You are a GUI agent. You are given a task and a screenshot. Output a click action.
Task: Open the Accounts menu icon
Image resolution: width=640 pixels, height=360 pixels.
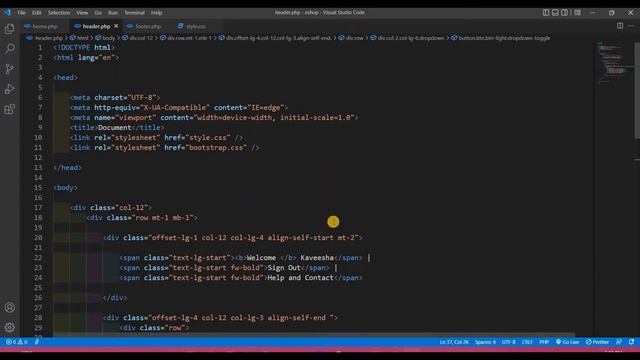9,307
